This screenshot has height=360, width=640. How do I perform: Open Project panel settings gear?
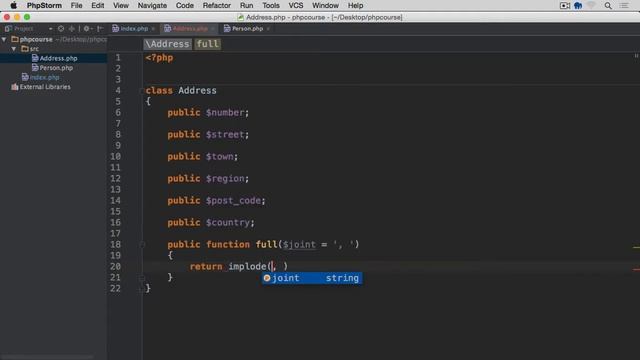point(87,29)
